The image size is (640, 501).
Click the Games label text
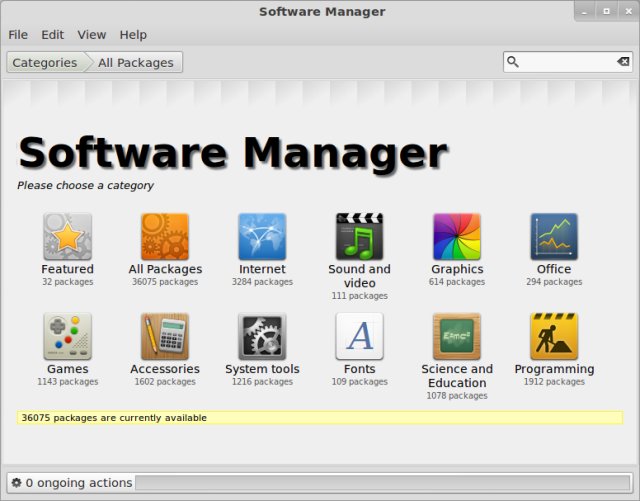coord(67,369)
